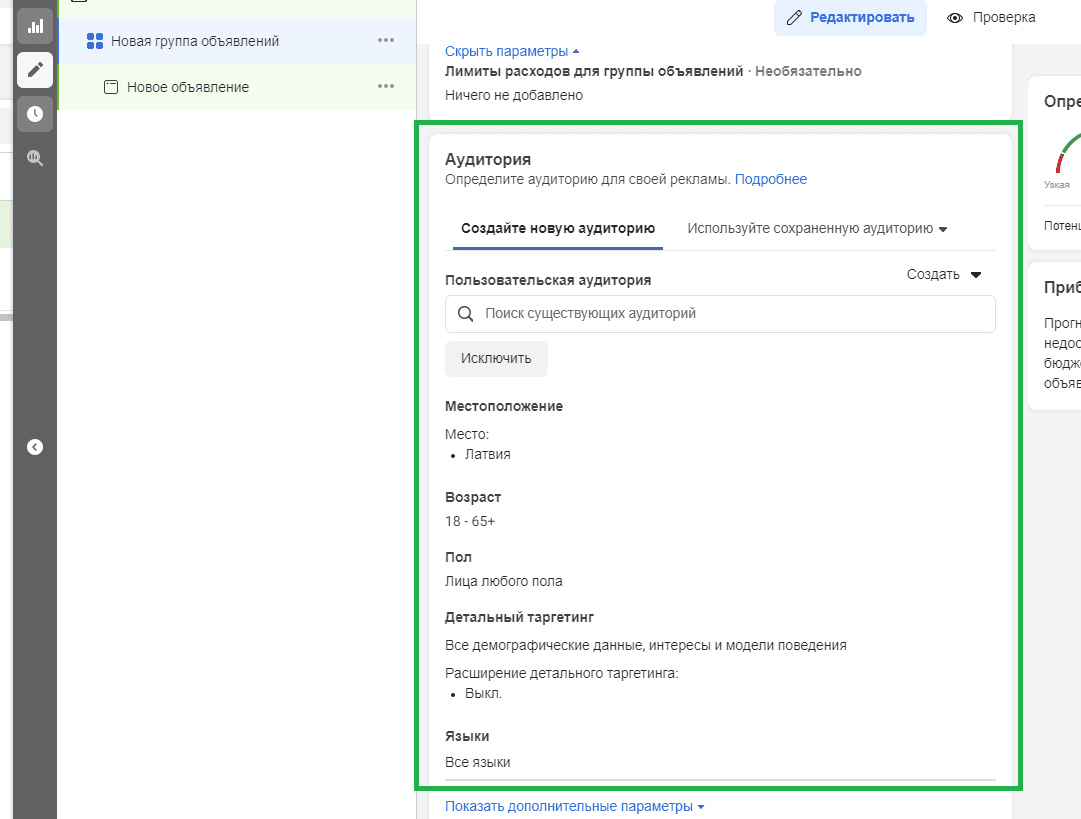Switch to Проверка with the eye icon
This screenshot has width=1081, height=819.
point(991,18)
